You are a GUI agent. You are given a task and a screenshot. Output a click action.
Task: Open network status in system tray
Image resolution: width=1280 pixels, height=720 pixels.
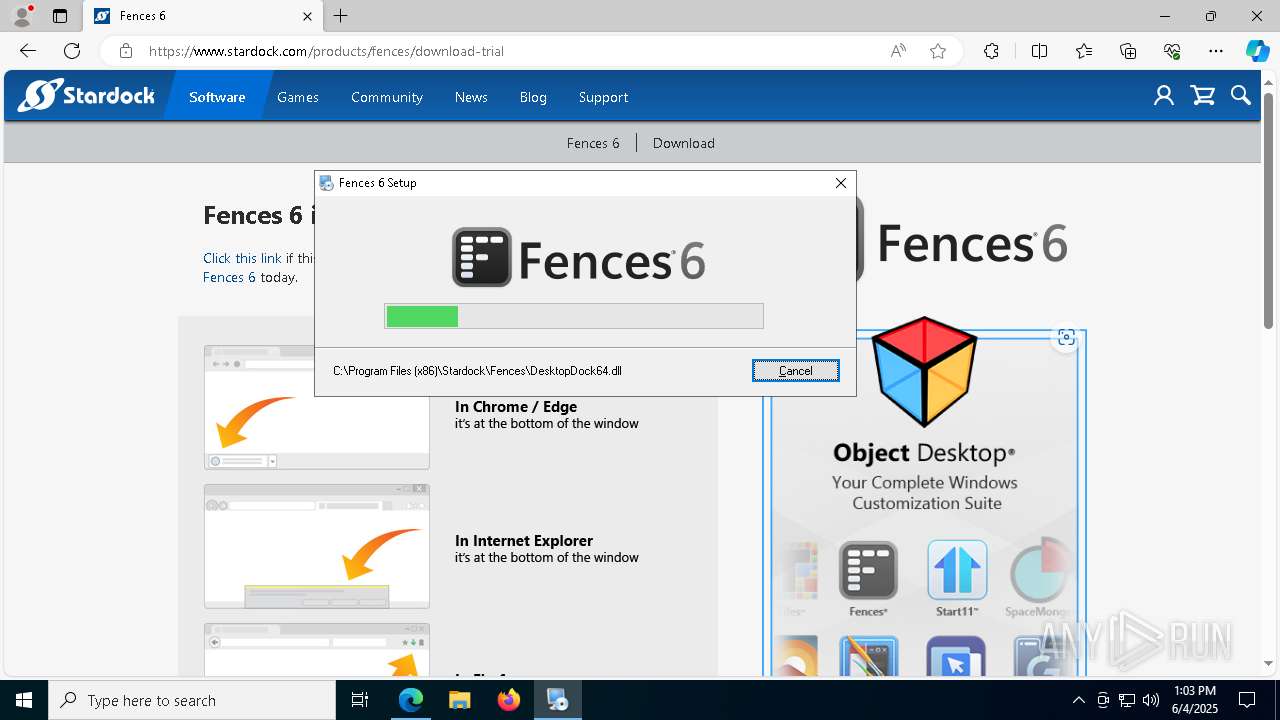pyautogui.click(x=1127, y=700)
